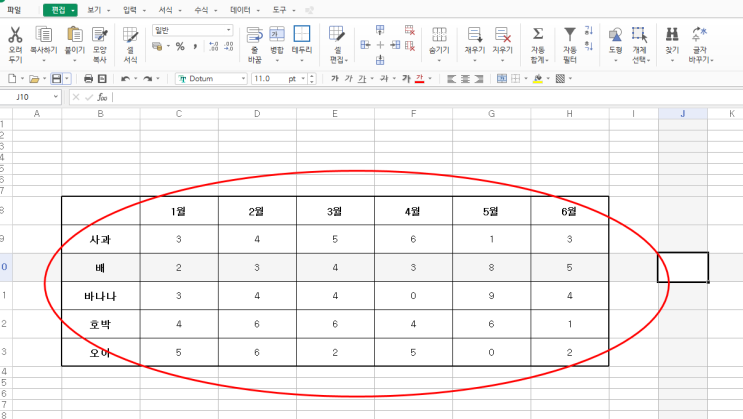The image size is (743, 419).
Task: Select the 편집 tab
Action: click(60, 10)
